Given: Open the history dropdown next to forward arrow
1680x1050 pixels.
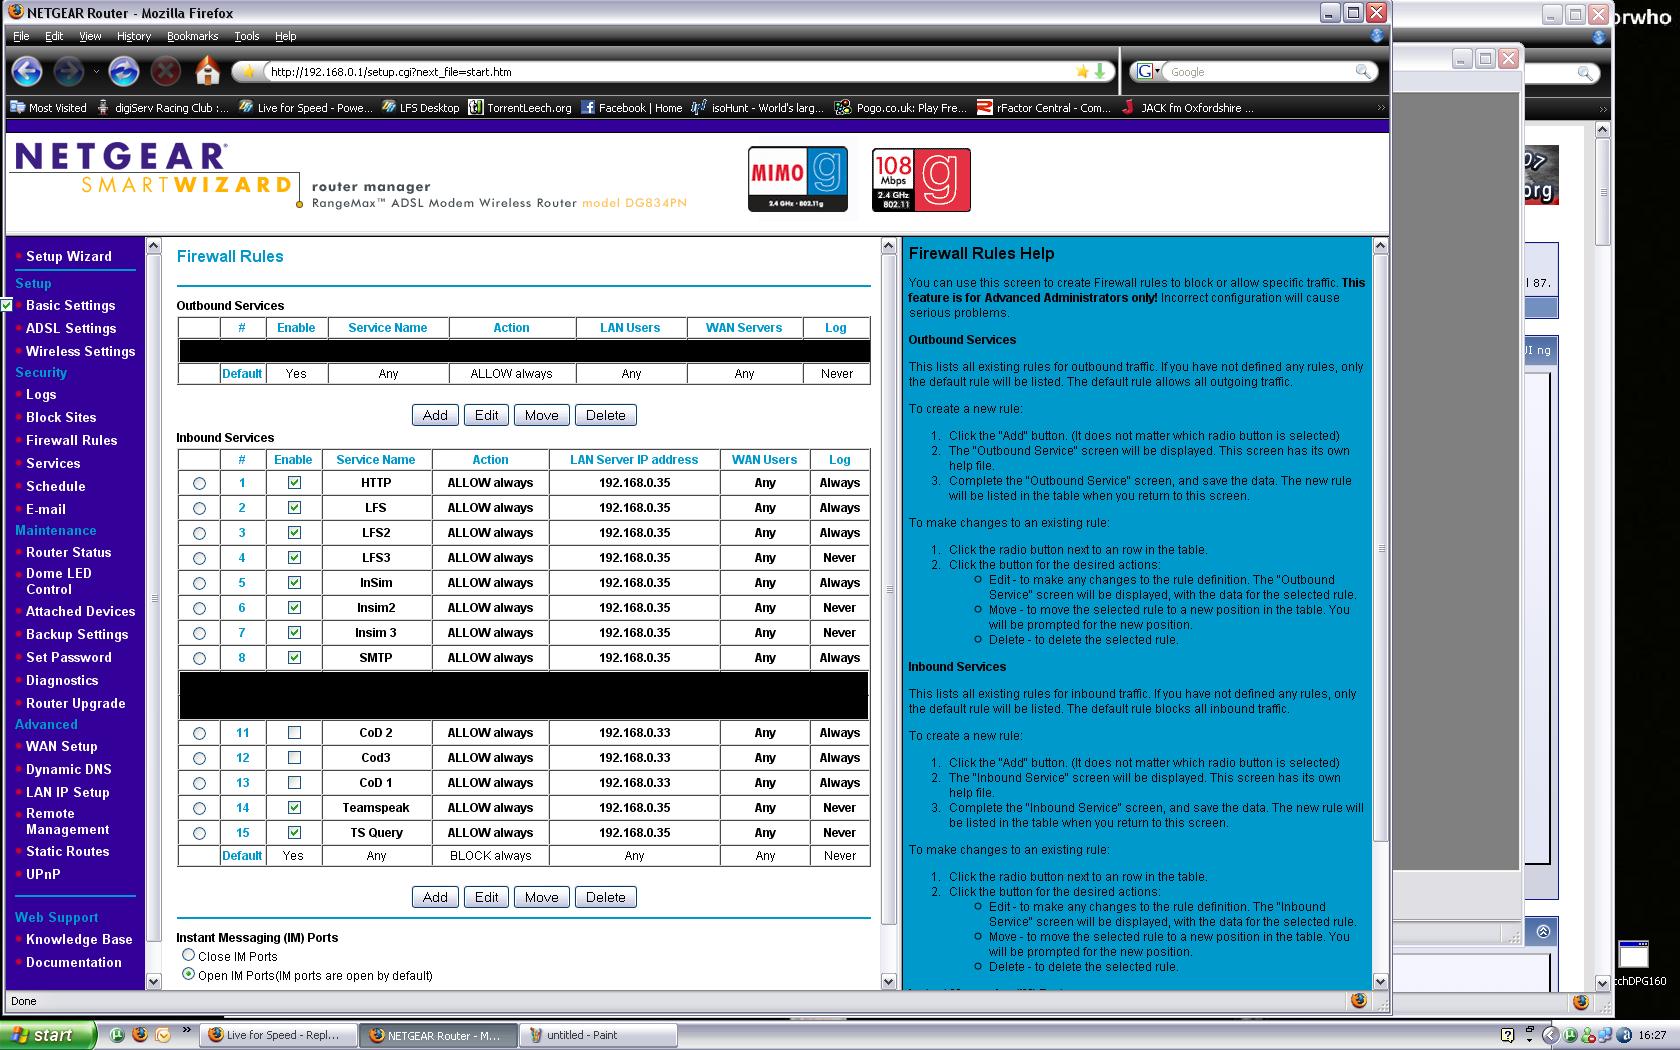Looking at the screenshot, I should (x=96, y=72).
